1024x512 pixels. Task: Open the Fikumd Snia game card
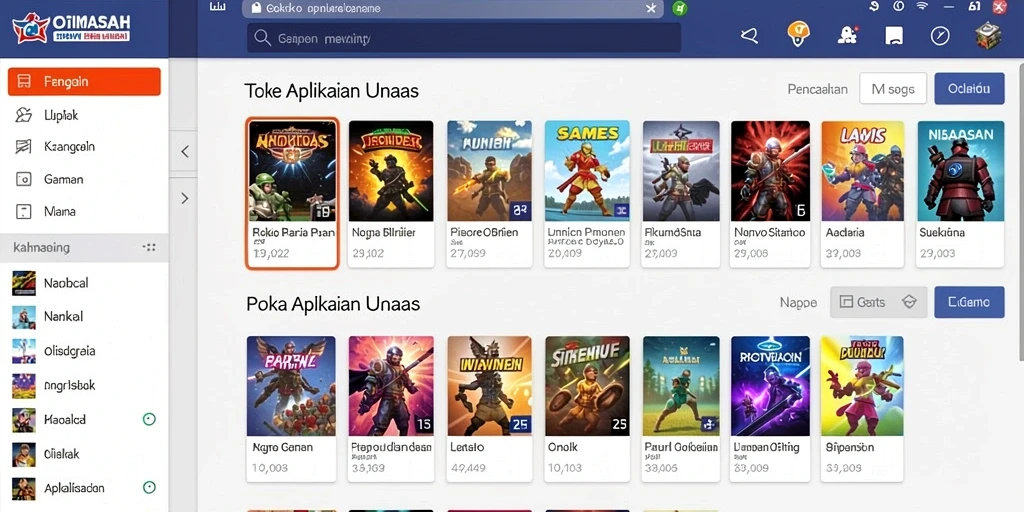tap(680, 194)
